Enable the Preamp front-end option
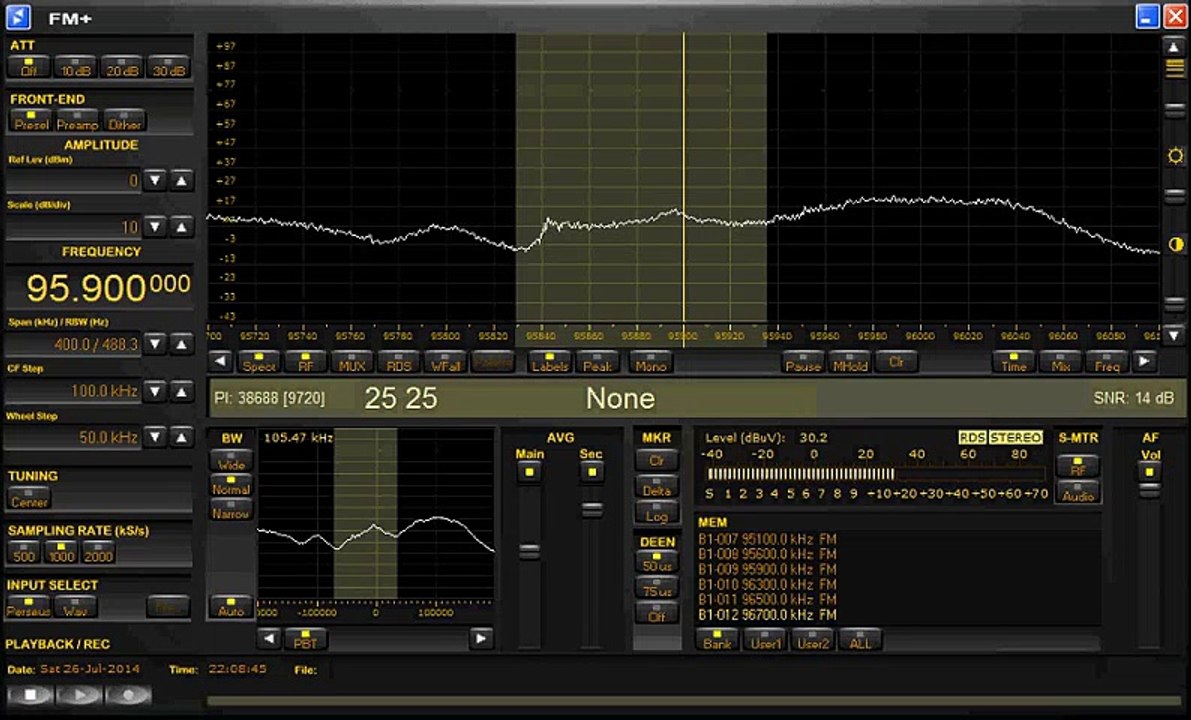Image resolution: width=1191 pixels, height=720 pixels. click(77, 120)
